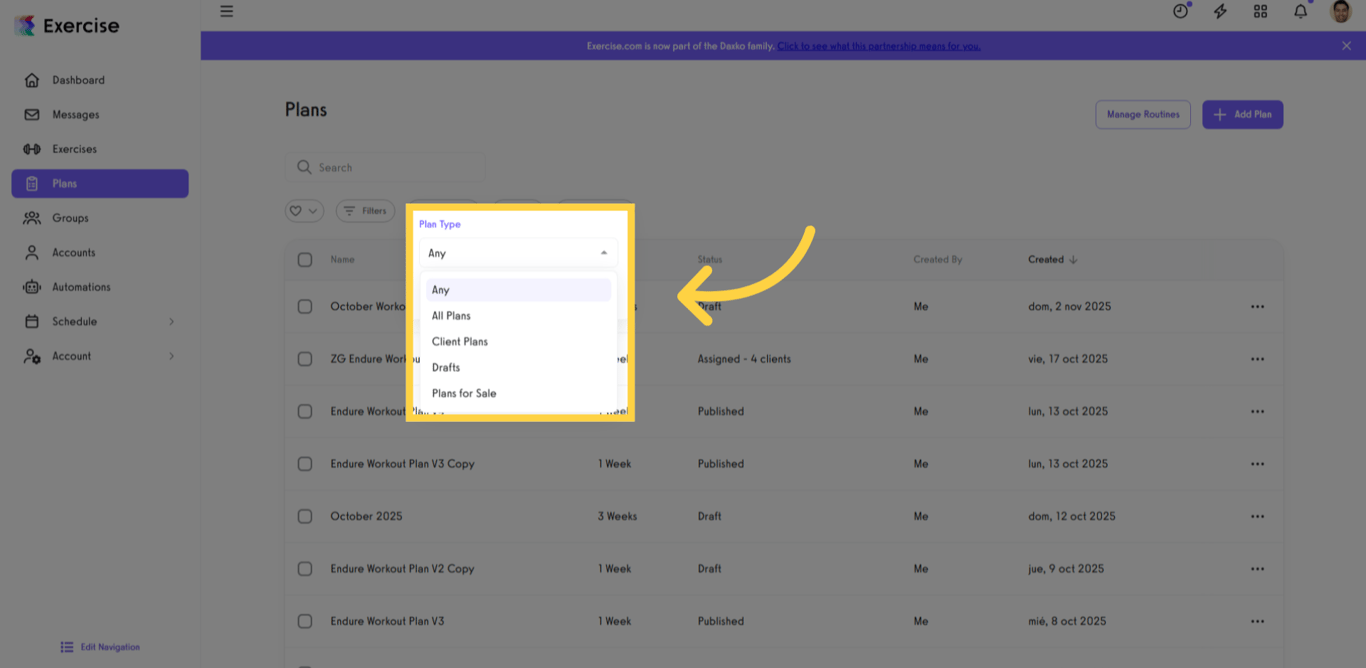Sort by Created column arrow
This screenshot has height=668, width=1366.
click(1073, 259)
